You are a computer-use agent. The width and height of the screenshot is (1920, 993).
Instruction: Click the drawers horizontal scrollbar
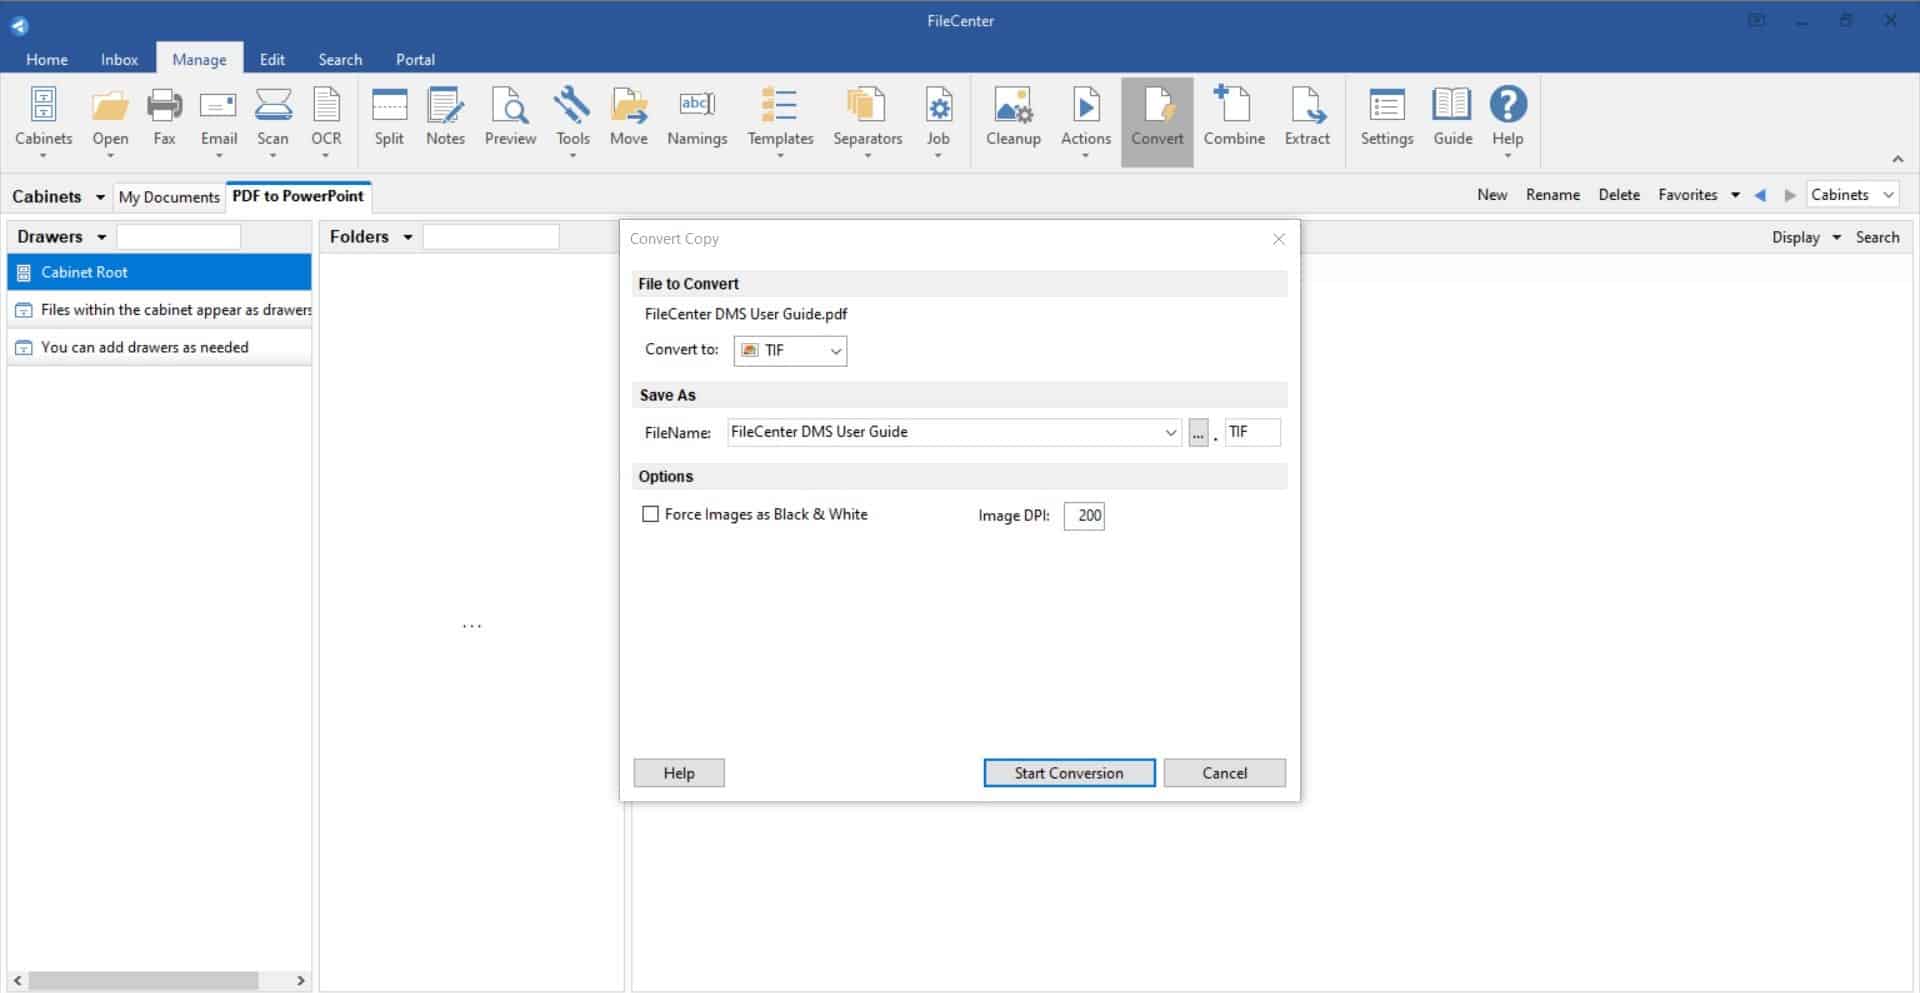click(x=143, y=980)
